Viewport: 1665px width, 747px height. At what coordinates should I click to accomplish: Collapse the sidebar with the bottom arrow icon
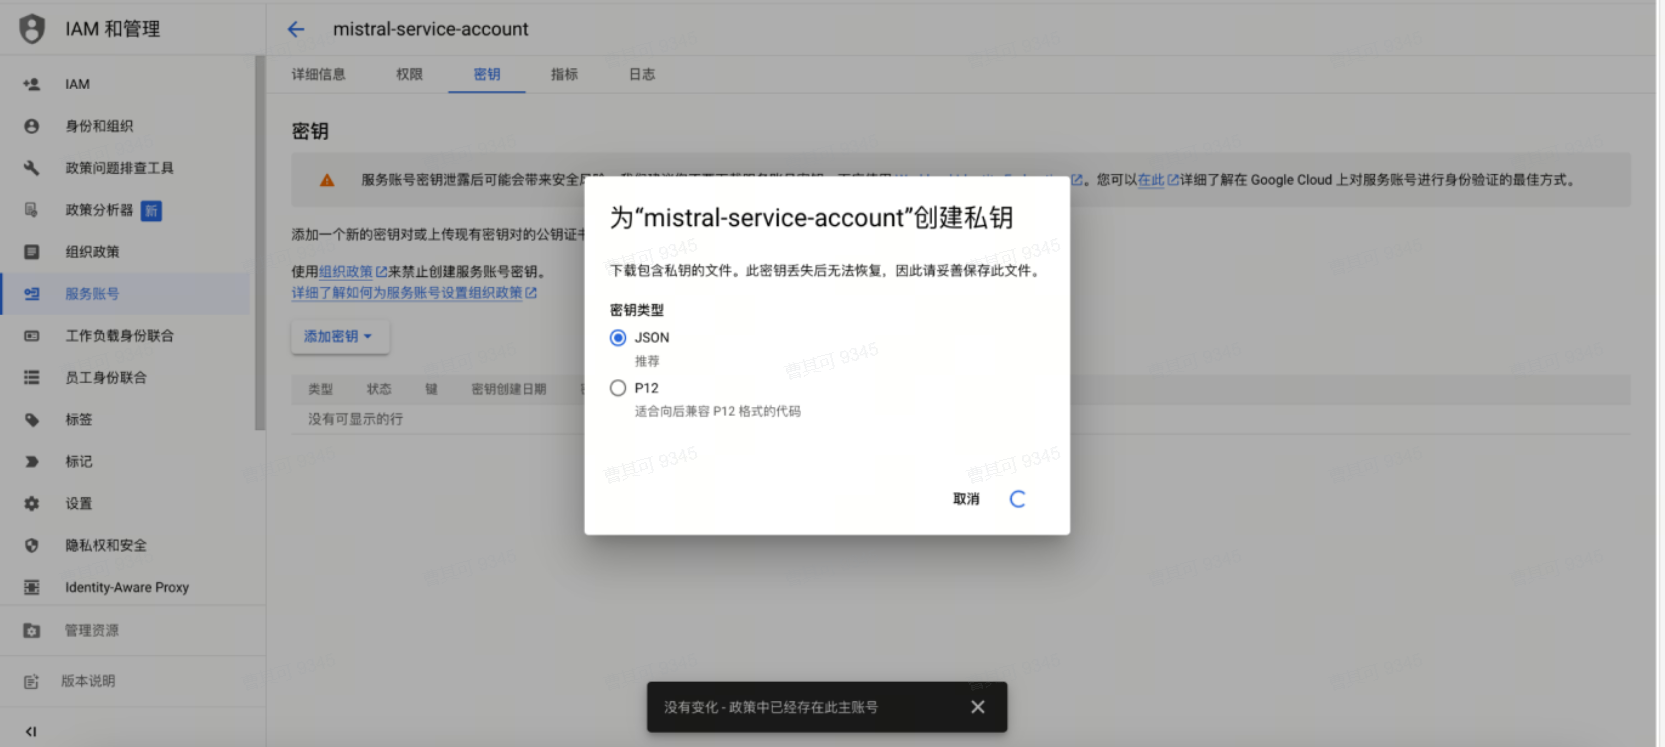(x=31, y=731)
